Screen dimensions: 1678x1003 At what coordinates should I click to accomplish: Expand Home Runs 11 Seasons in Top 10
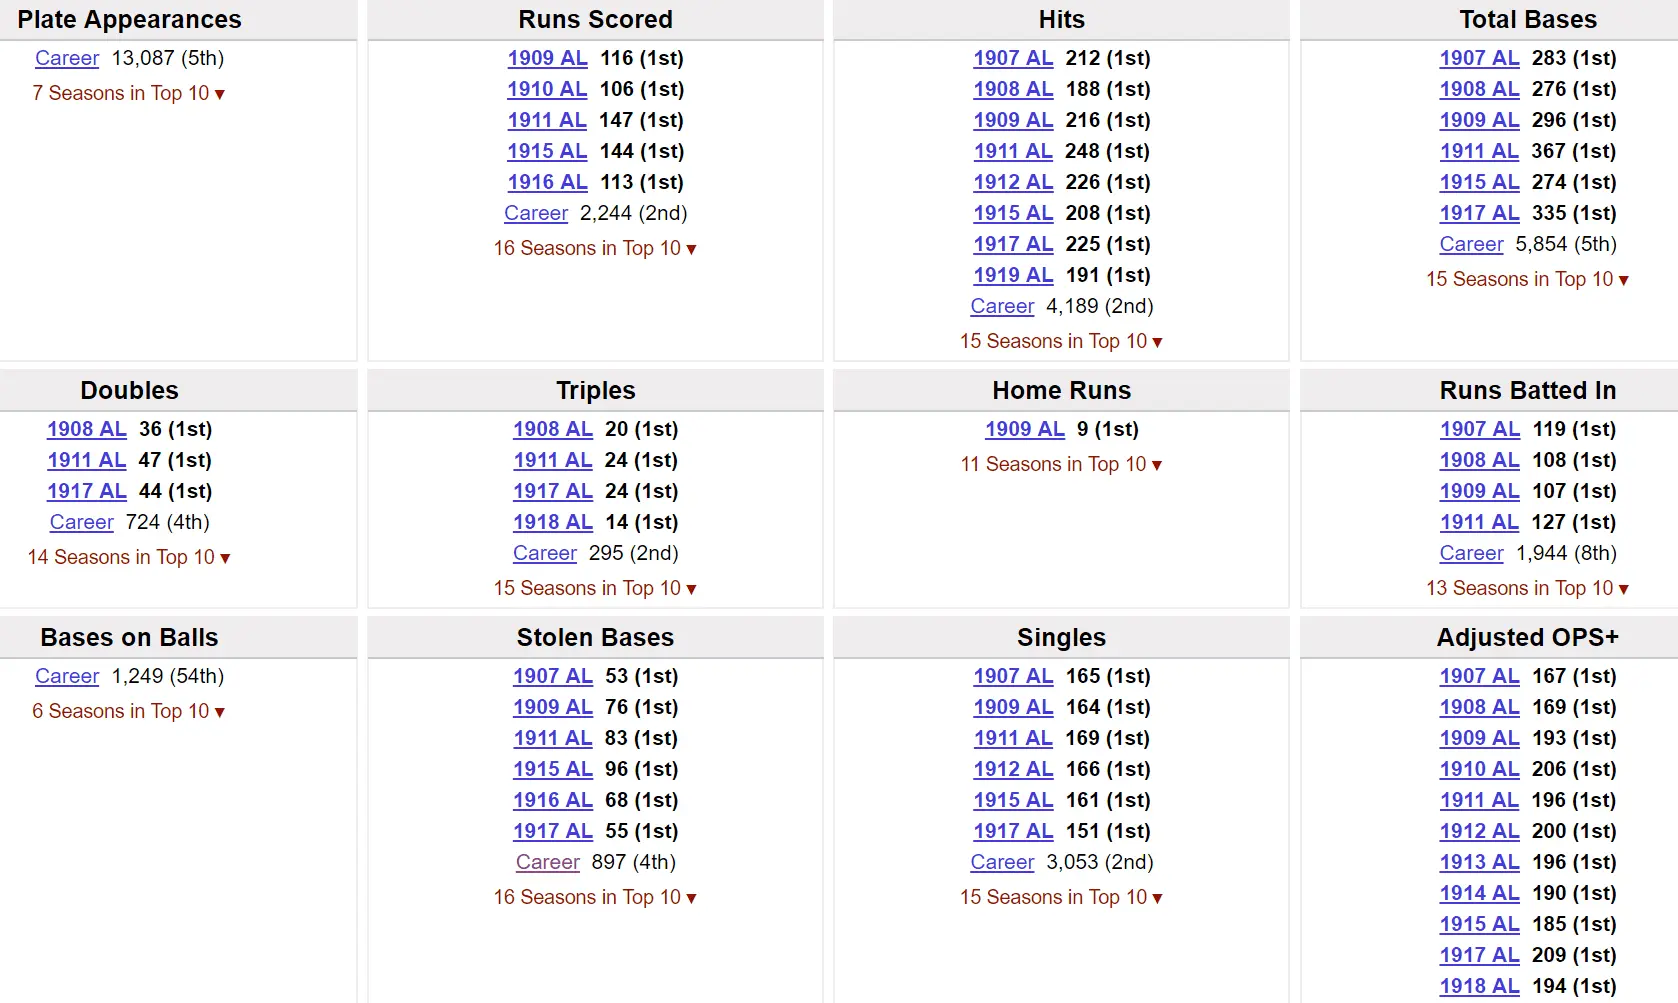(x=1061, y=464)
